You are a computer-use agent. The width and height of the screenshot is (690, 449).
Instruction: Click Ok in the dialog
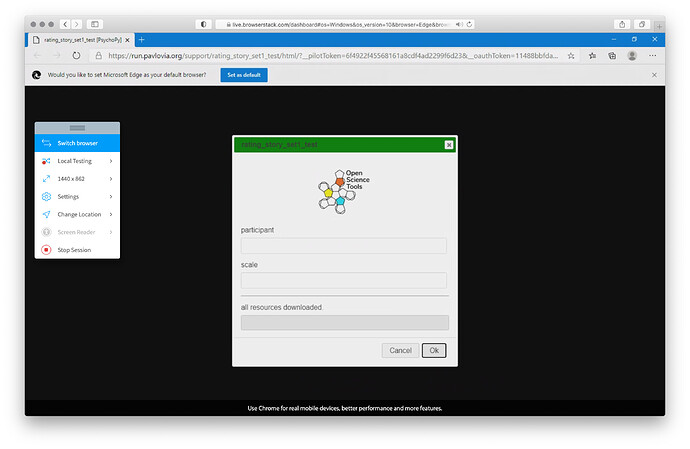tap(434, 350)
